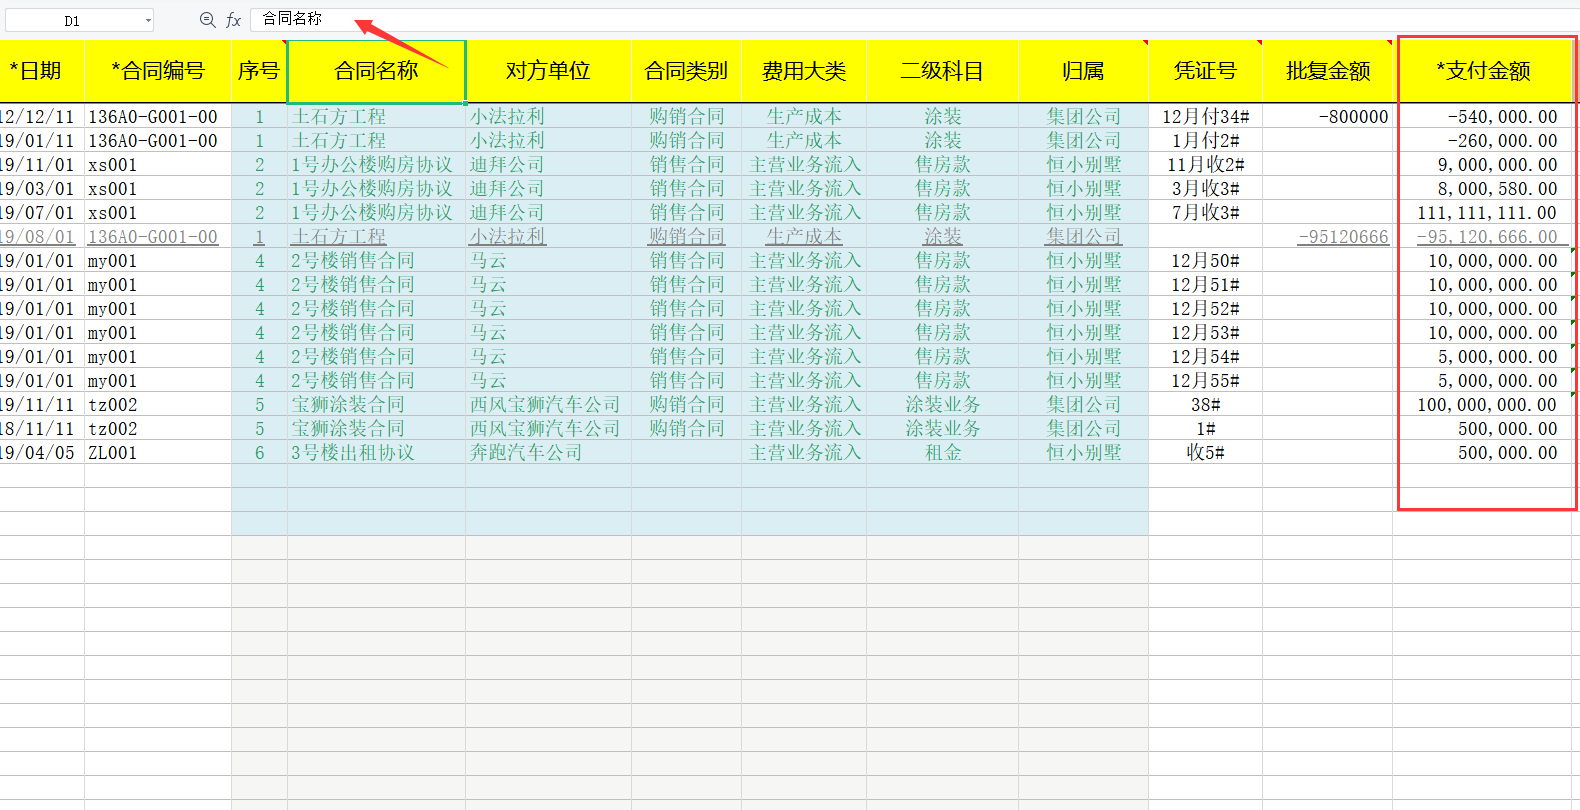
Task: Click the magnifier zoom icon beside fx
Action: (207, 20)
